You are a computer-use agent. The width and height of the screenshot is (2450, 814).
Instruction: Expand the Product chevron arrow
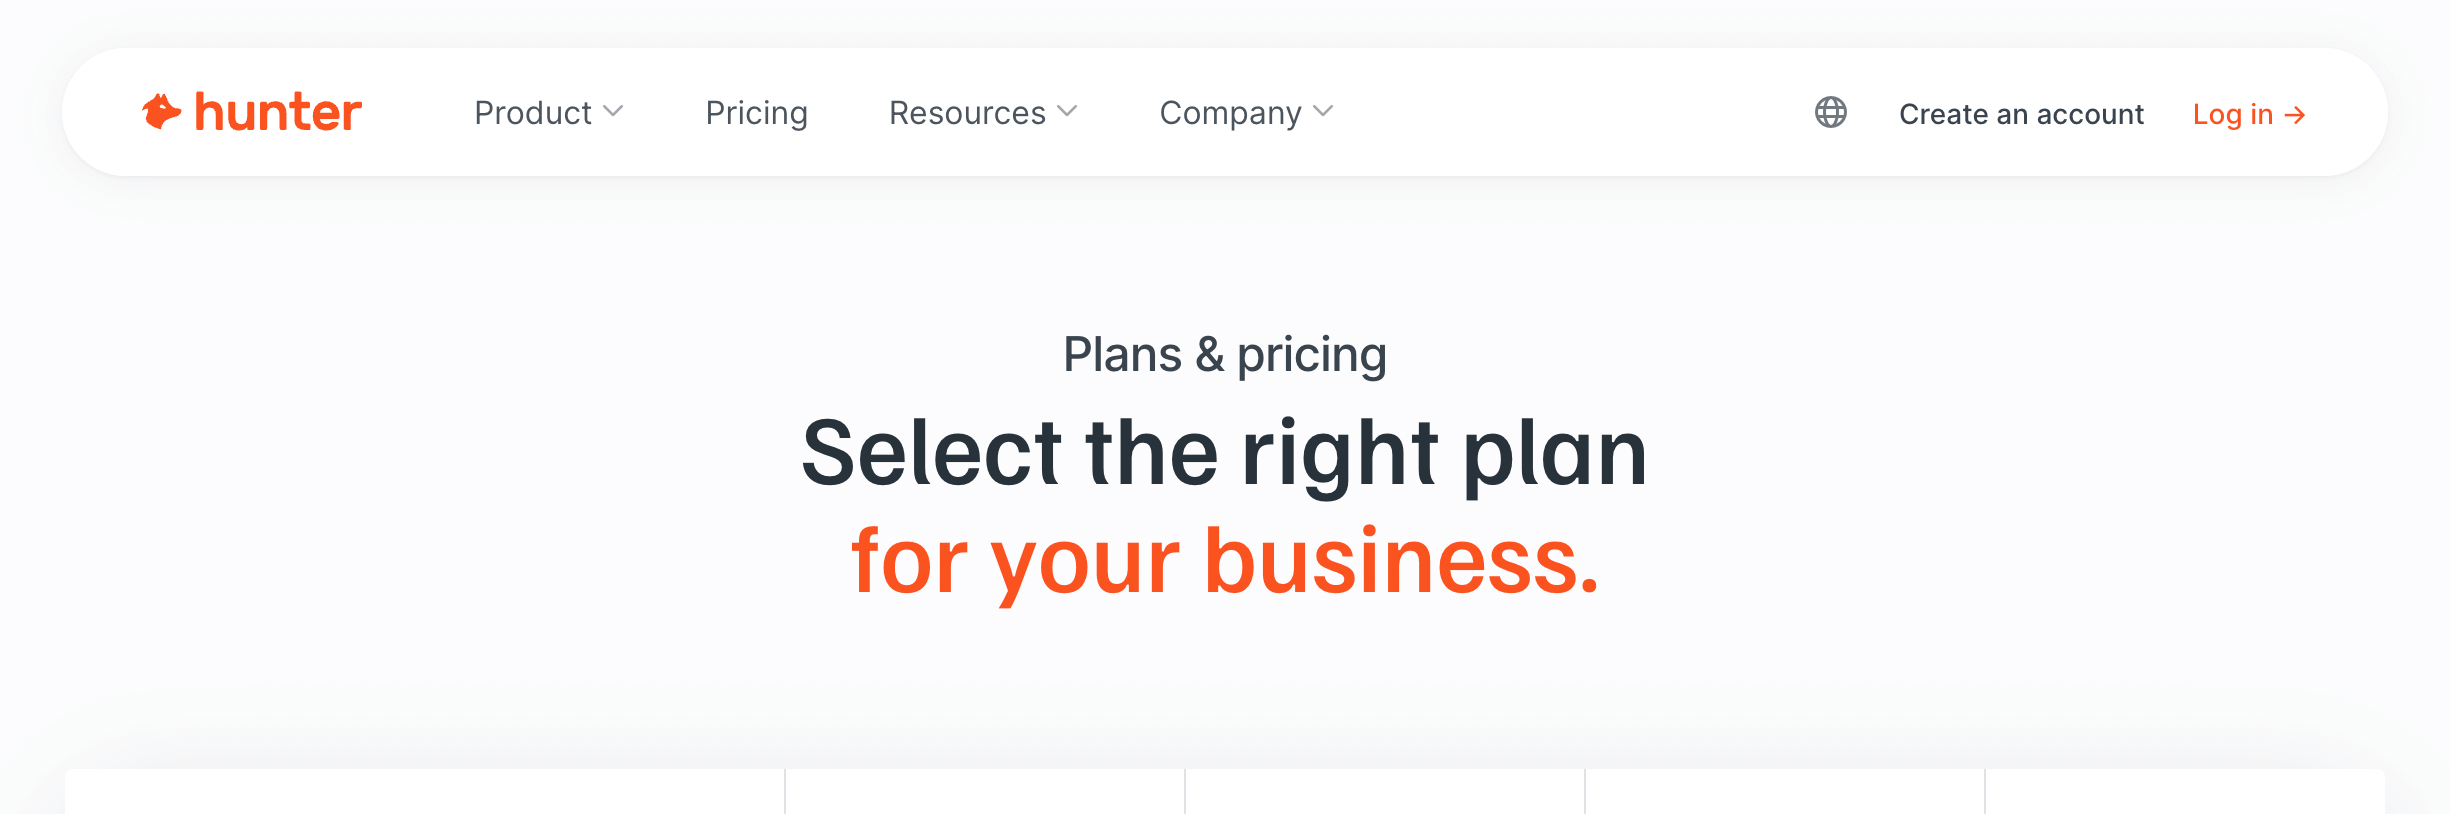pos(614,112)
